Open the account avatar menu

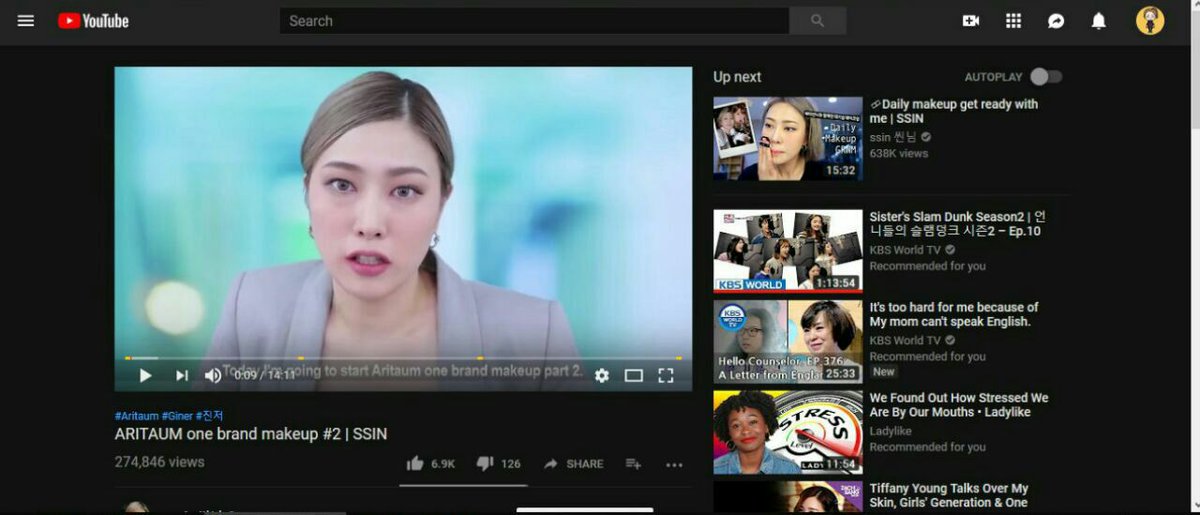tap(1150, 21)
